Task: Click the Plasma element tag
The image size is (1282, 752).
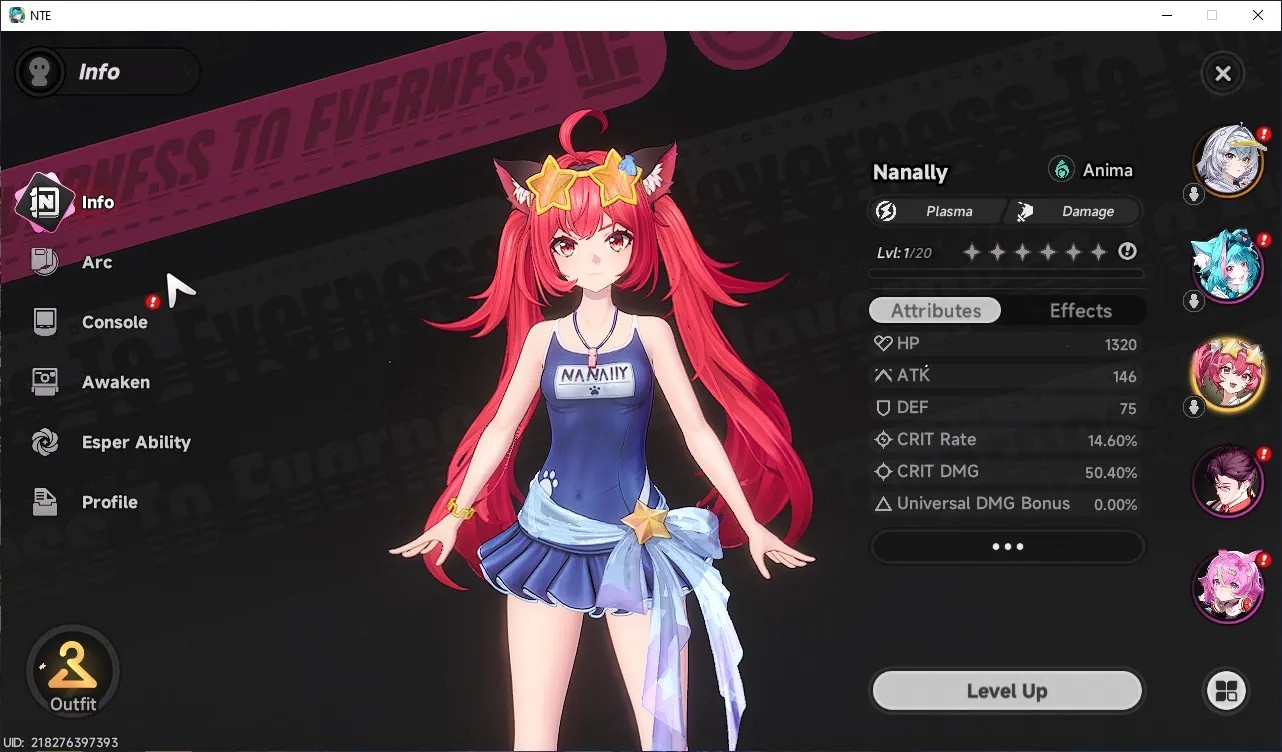Action: point(937,211)
